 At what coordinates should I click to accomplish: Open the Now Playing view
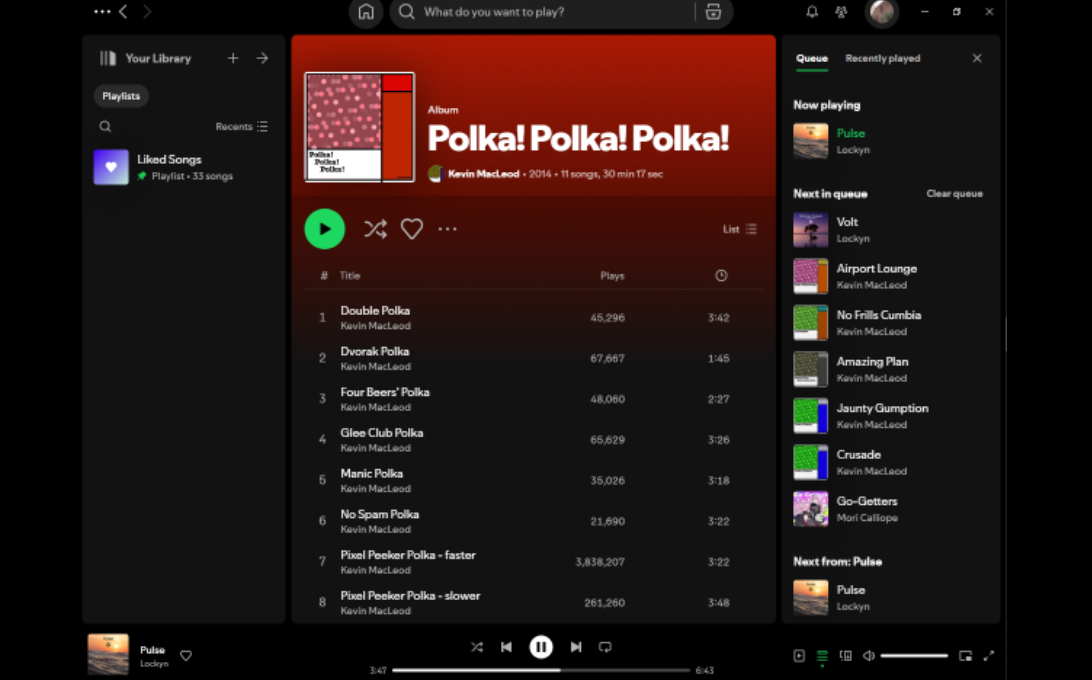pos(799,655)
